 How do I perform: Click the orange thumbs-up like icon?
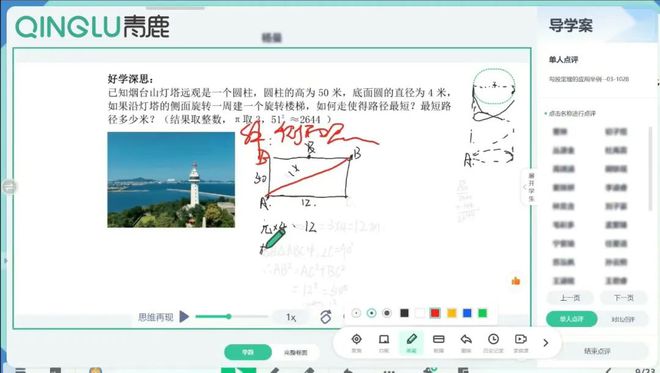tap(516, 281)
